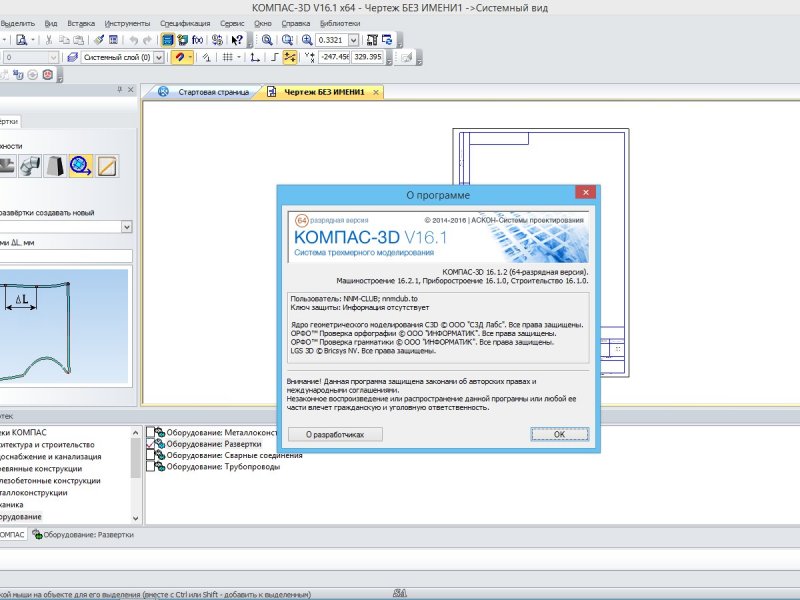The image size is (800, 600).
Task: Open the Окно menu
Action: (263, 23)
